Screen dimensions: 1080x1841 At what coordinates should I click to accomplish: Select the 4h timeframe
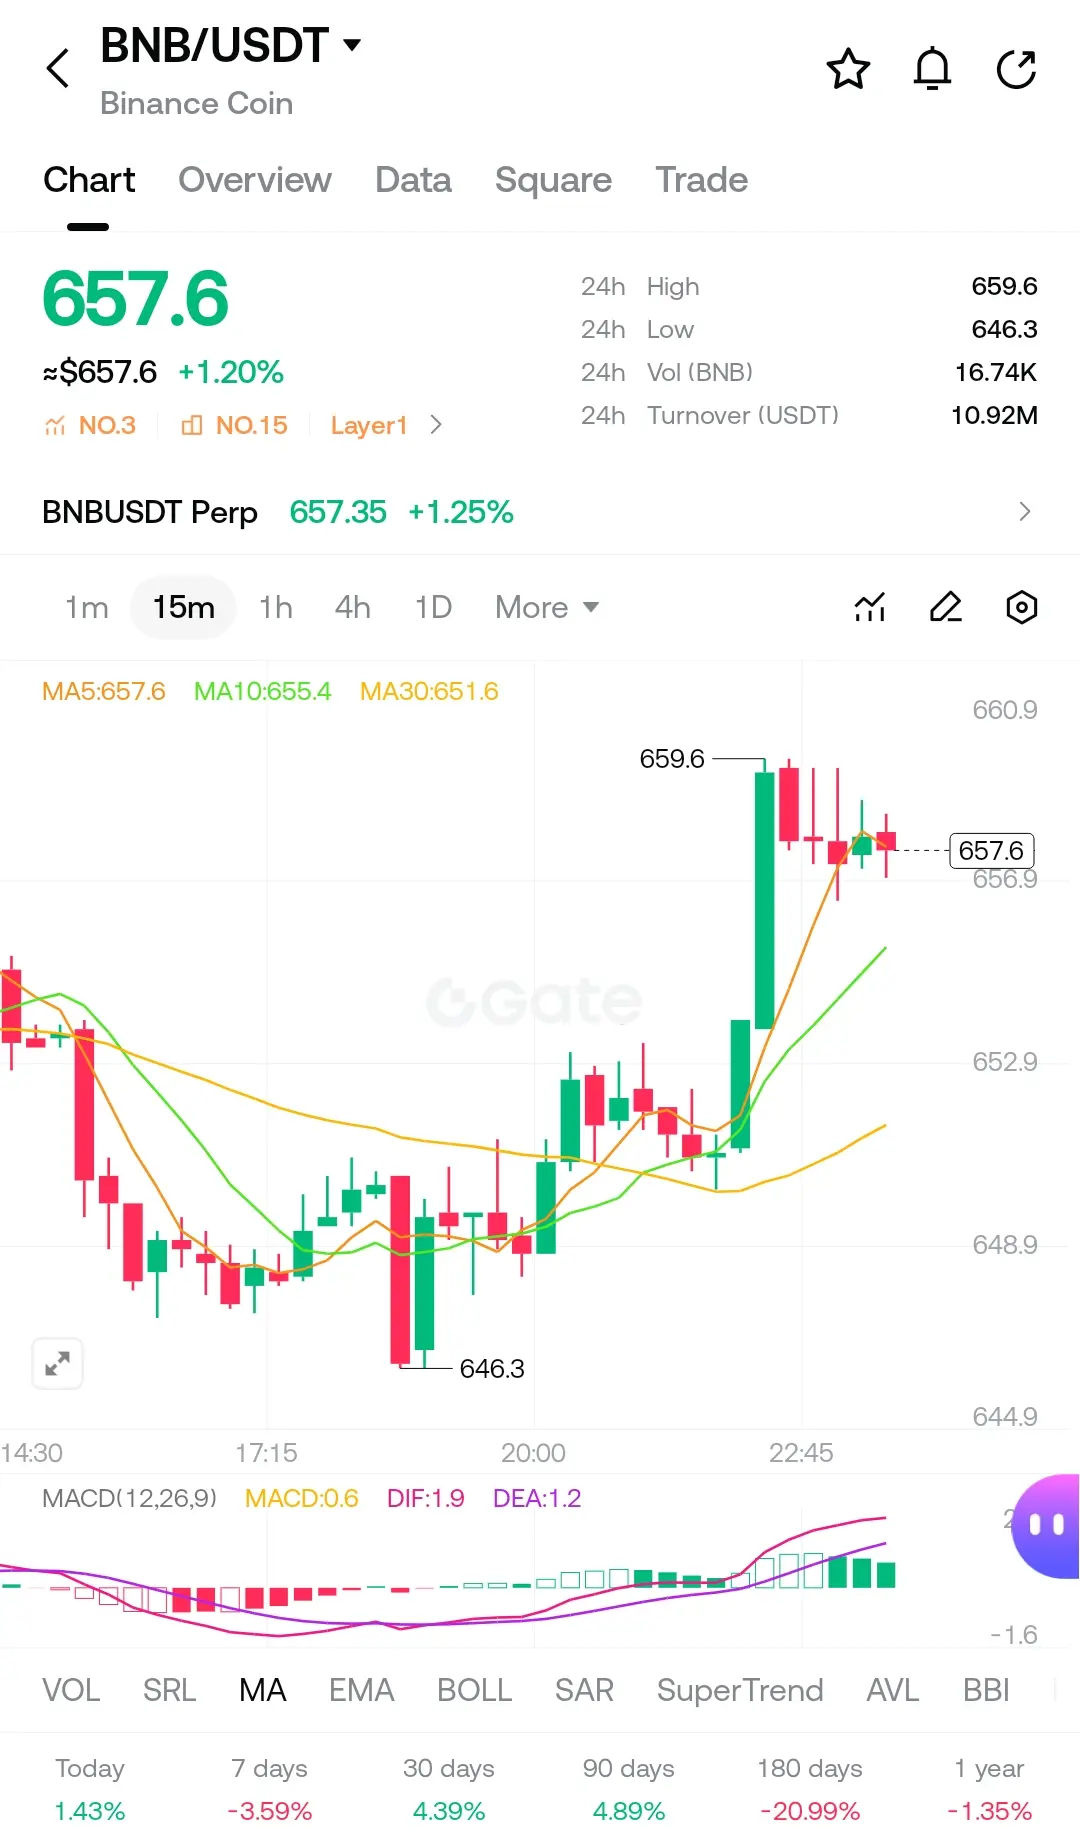tap(353, 607)
